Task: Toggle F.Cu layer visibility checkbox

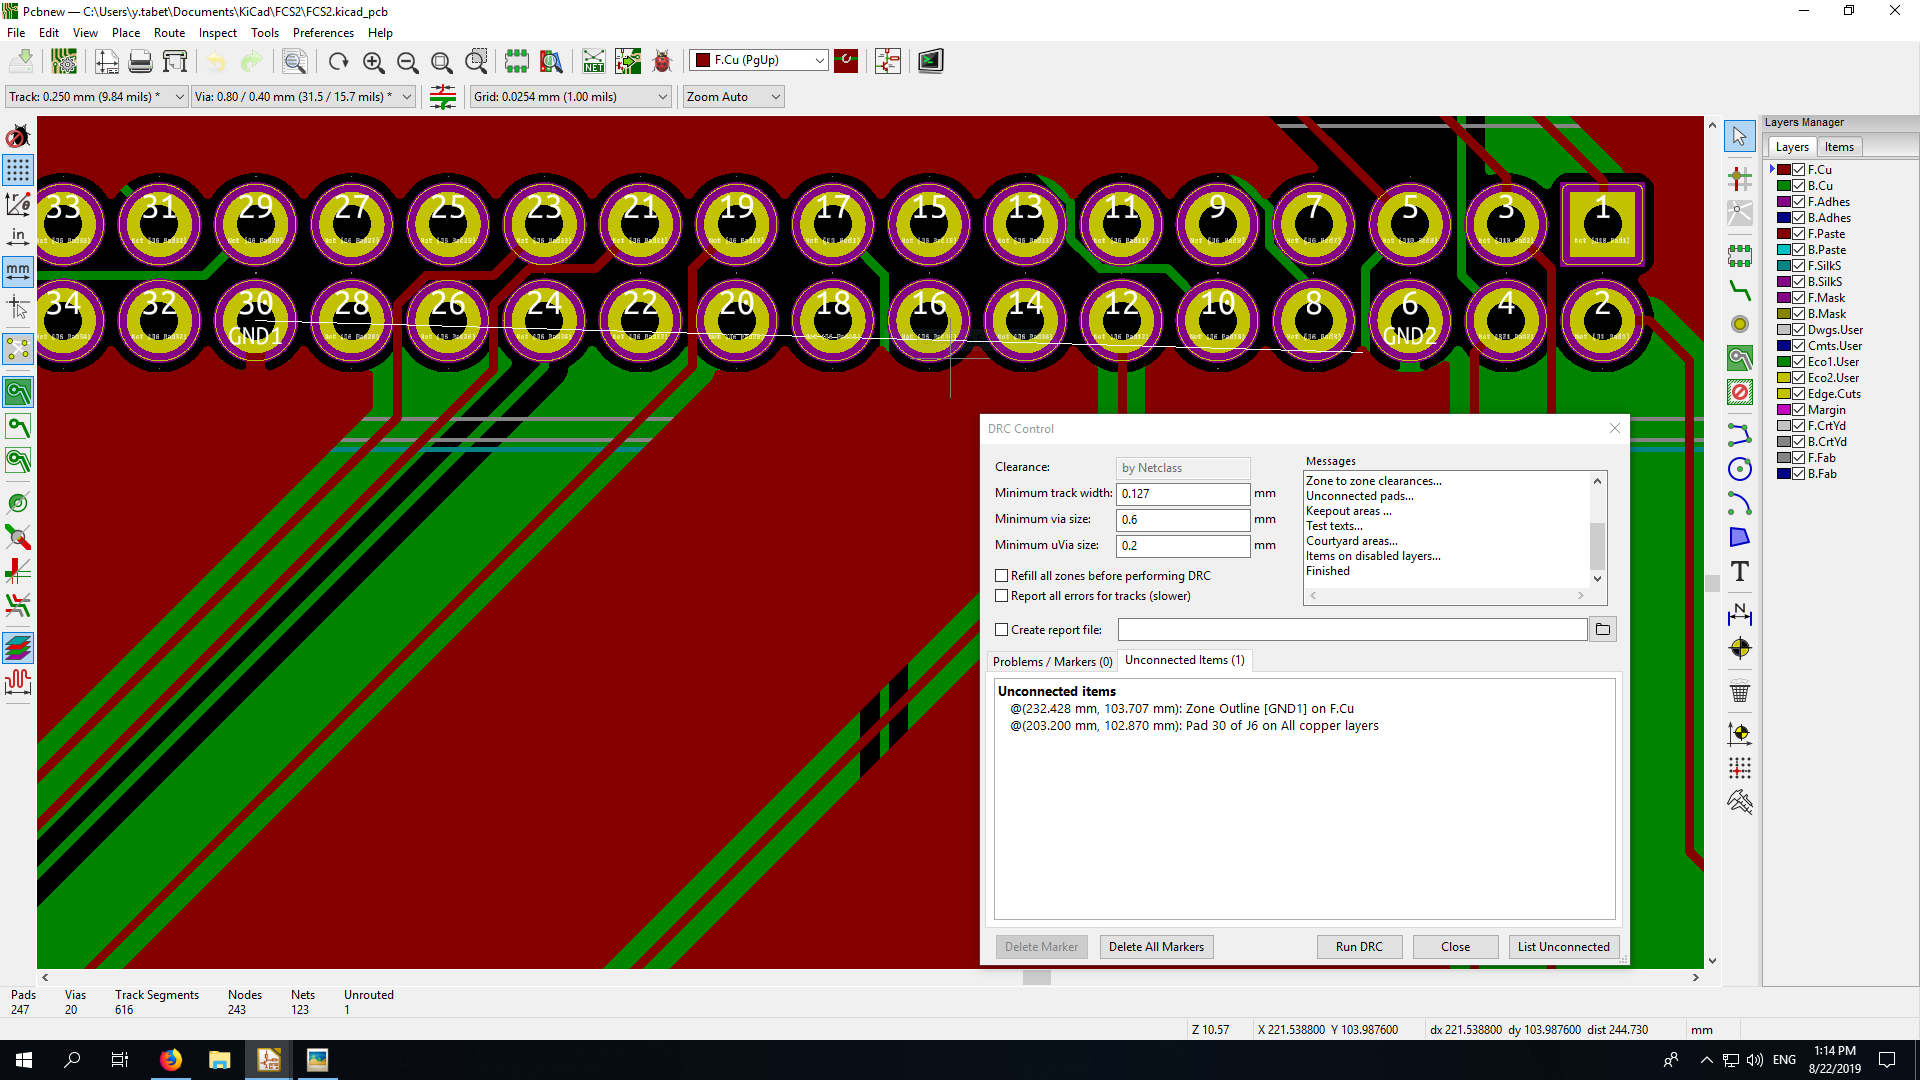Action: coord(1799,170)
